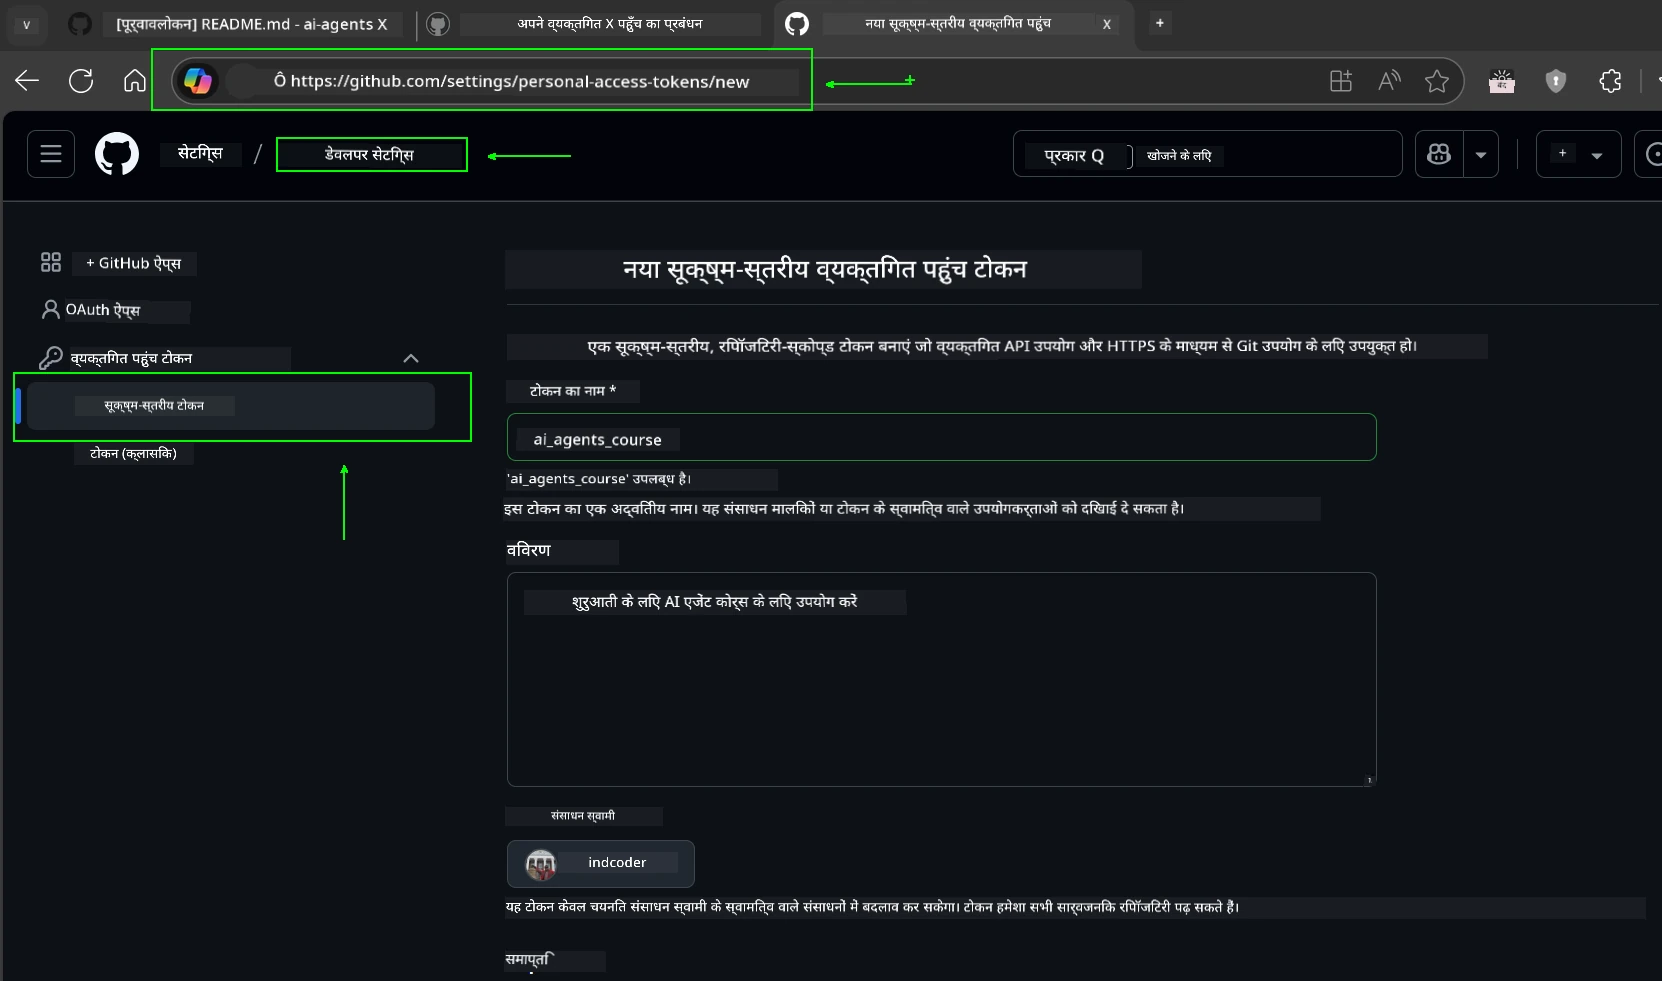Activate the Read Aloud icon in the toolbar
The image size is (1662, 981).
[x=1389, y=81]
